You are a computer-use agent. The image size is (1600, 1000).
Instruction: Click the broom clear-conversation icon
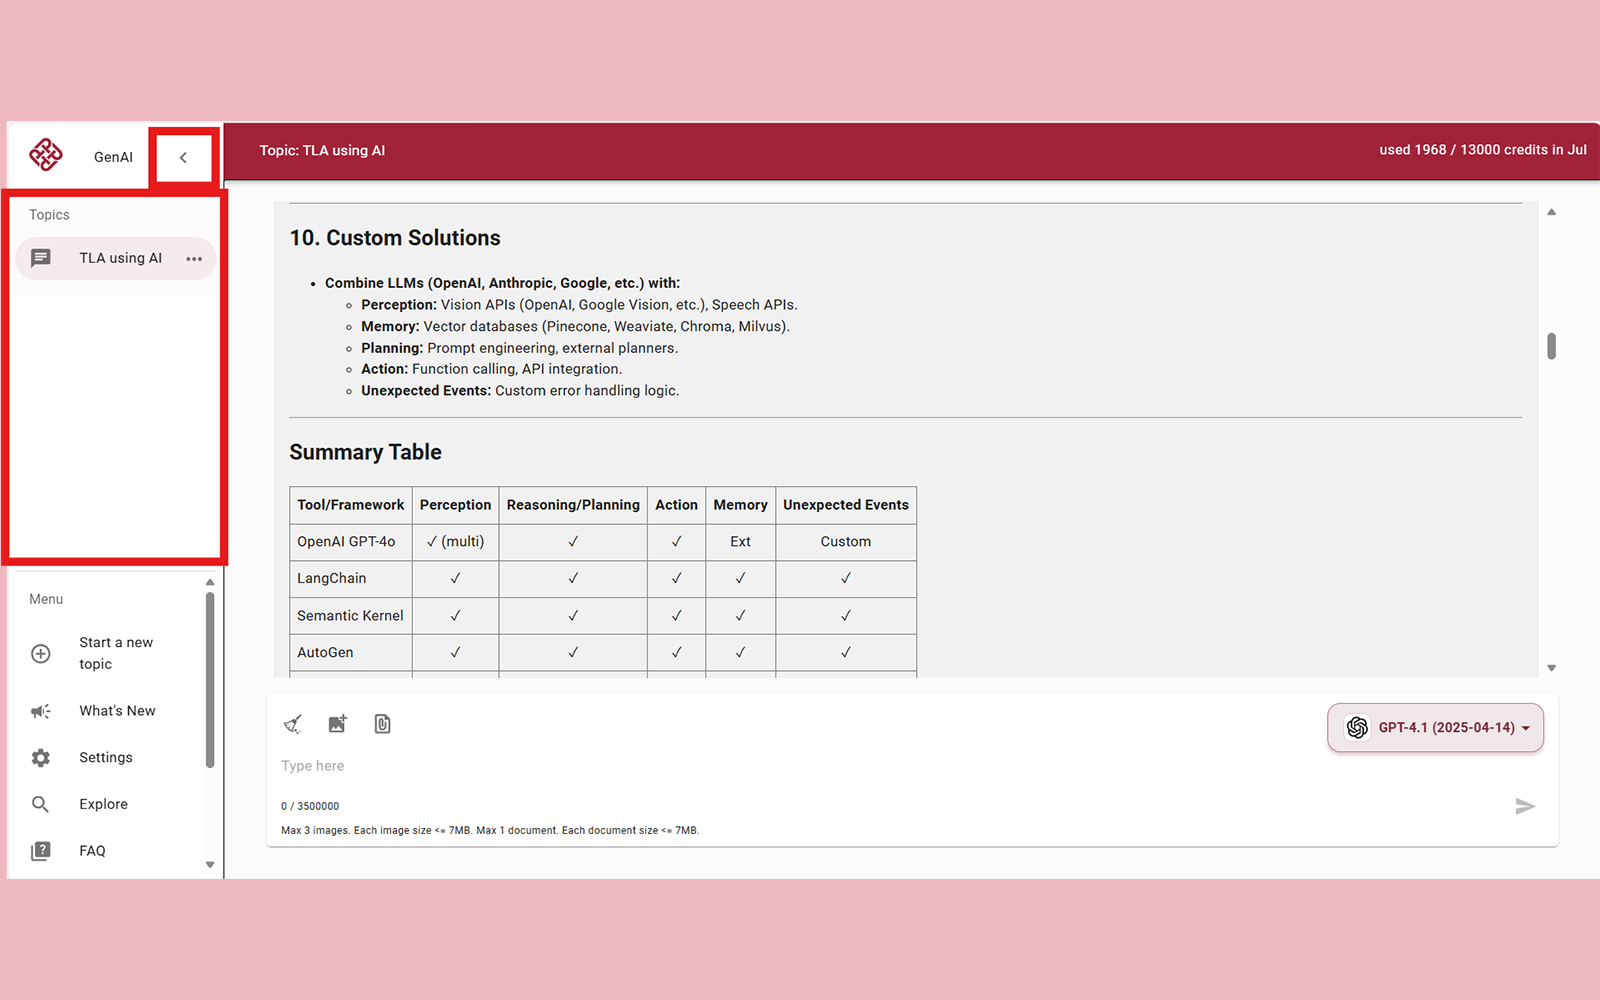293,724
